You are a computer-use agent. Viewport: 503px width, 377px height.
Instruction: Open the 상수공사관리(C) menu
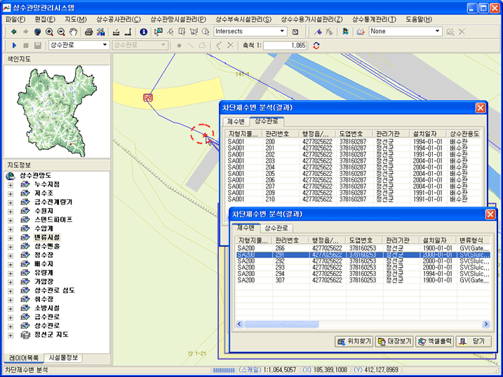(119, 19)
